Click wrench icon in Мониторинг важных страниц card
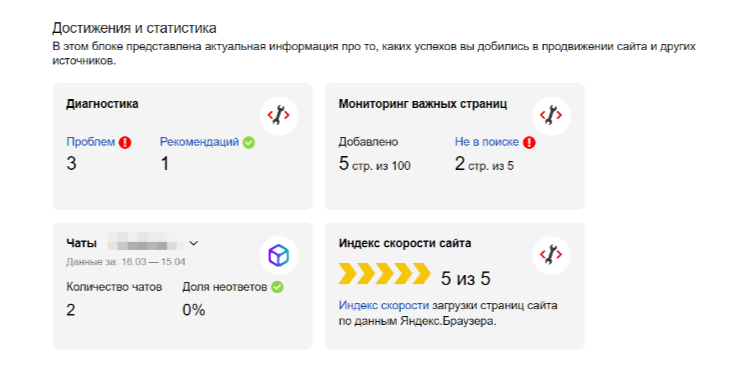The image size is (736, 388). tap(551, 115)
